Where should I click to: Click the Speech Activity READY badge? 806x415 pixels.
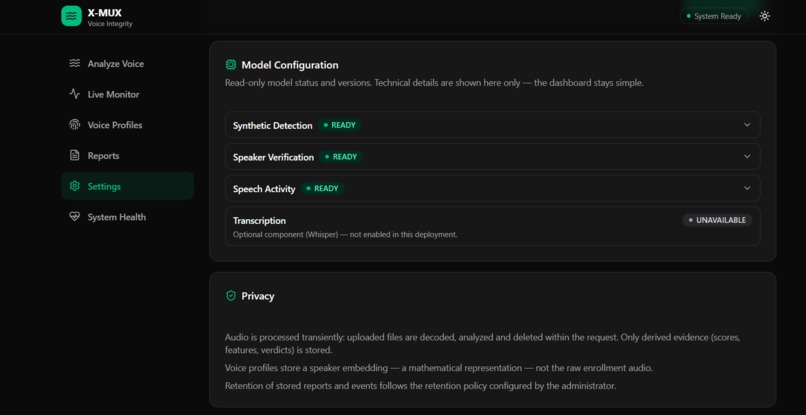[x=322, y=189]
